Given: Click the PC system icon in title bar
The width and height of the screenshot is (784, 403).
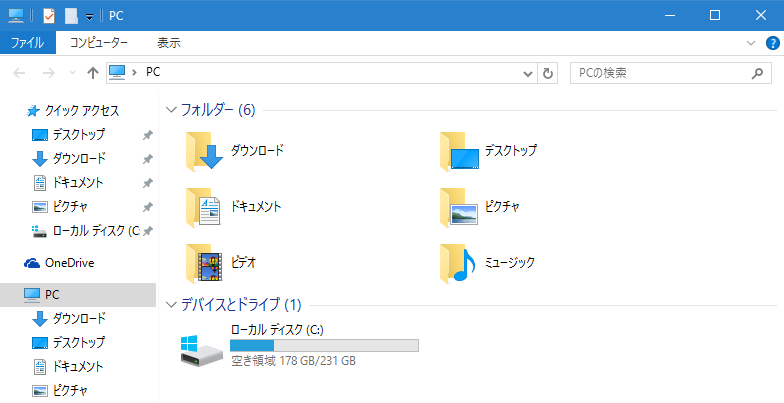Looking at the screenshot, I should [x=16, y=16].
